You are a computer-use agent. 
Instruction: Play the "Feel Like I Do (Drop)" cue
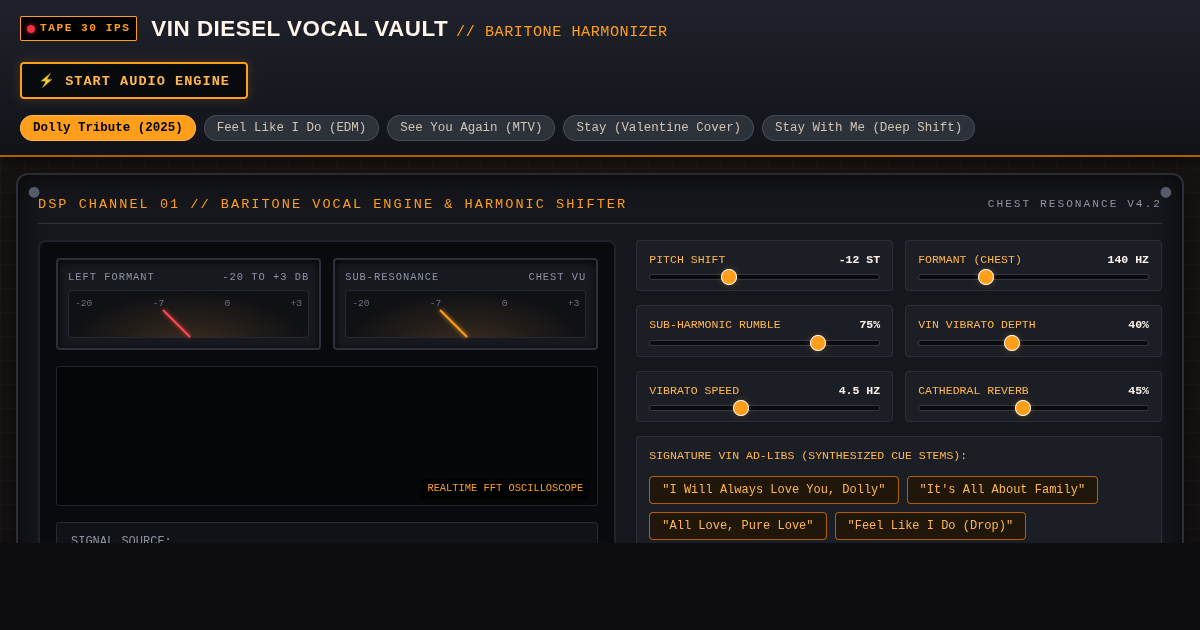click(x=930, y=526)
